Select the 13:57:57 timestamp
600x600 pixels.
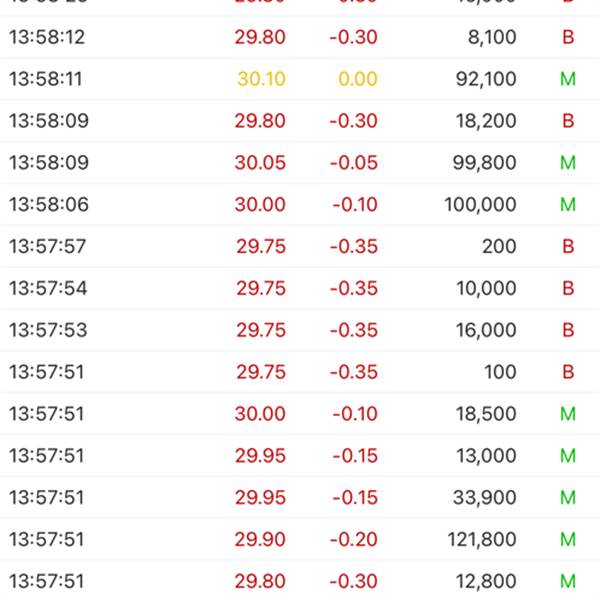(x=48, y=247)
